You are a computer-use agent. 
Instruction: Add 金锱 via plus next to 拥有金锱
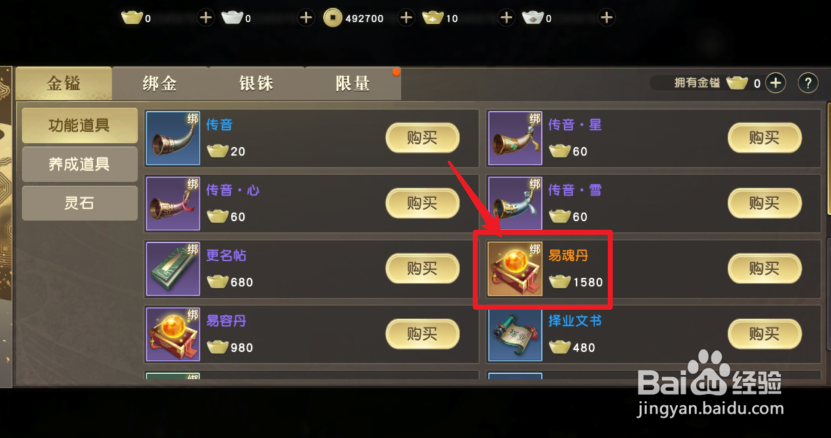(x=776, y=83)
